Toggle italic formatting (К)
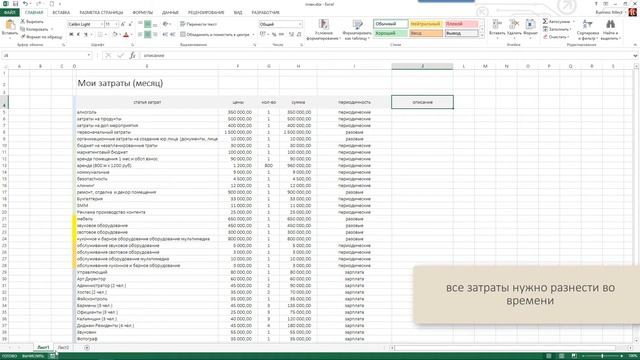 pyautogui.click(x=78, y=35)
